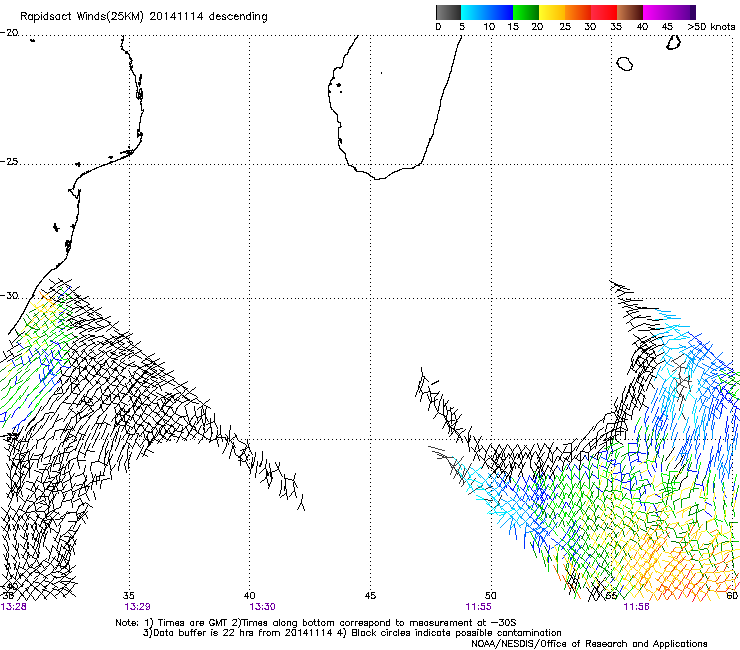Click the legend tick label '25'
740x650 pixels.
565,26
